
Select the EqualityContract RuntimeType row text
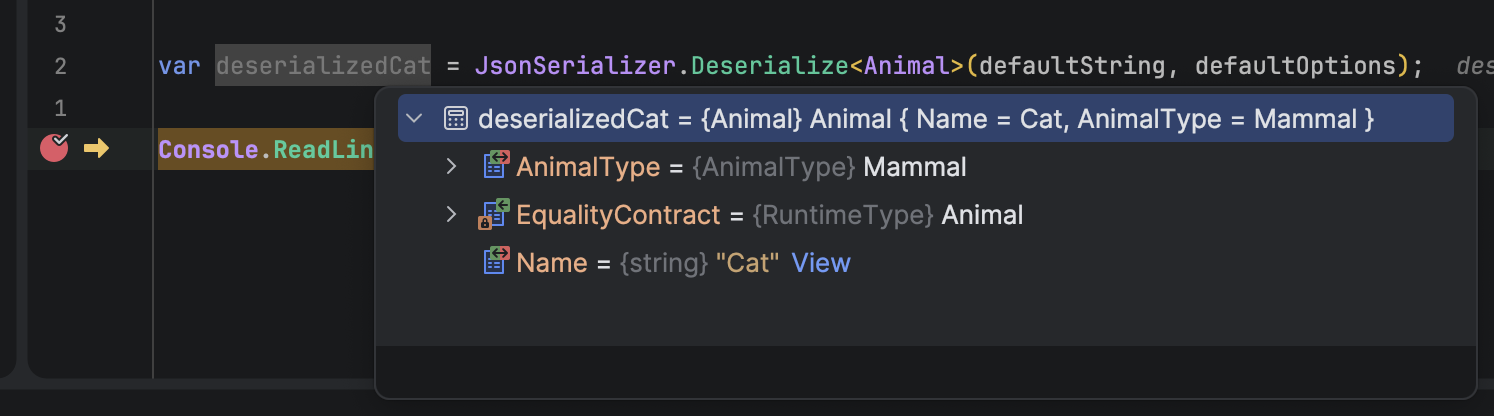[x=842, y=215]
